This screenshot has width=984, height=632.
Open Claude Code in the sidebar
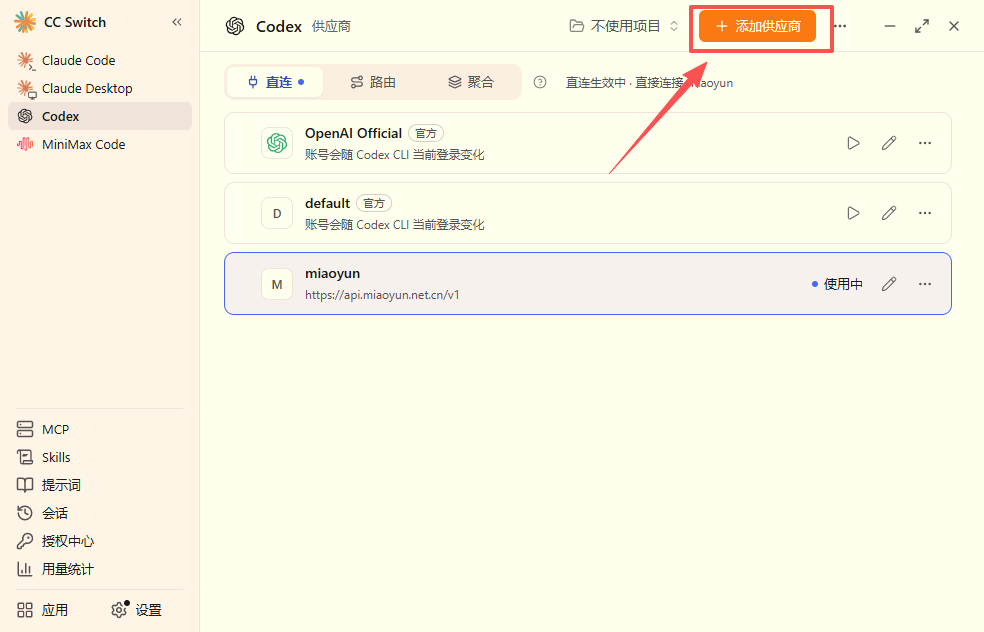point(100,60)
